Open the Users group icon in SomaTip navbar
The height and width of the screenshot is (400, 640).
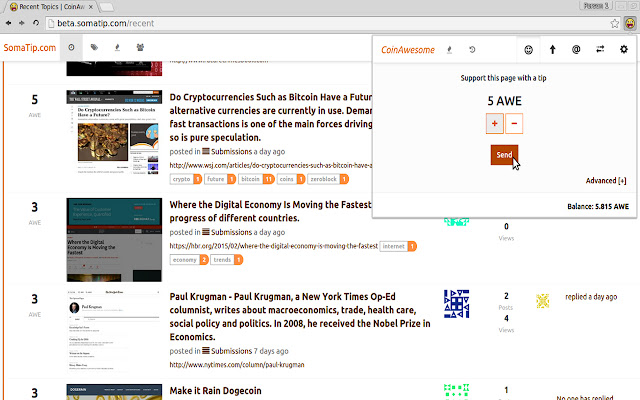140,47
